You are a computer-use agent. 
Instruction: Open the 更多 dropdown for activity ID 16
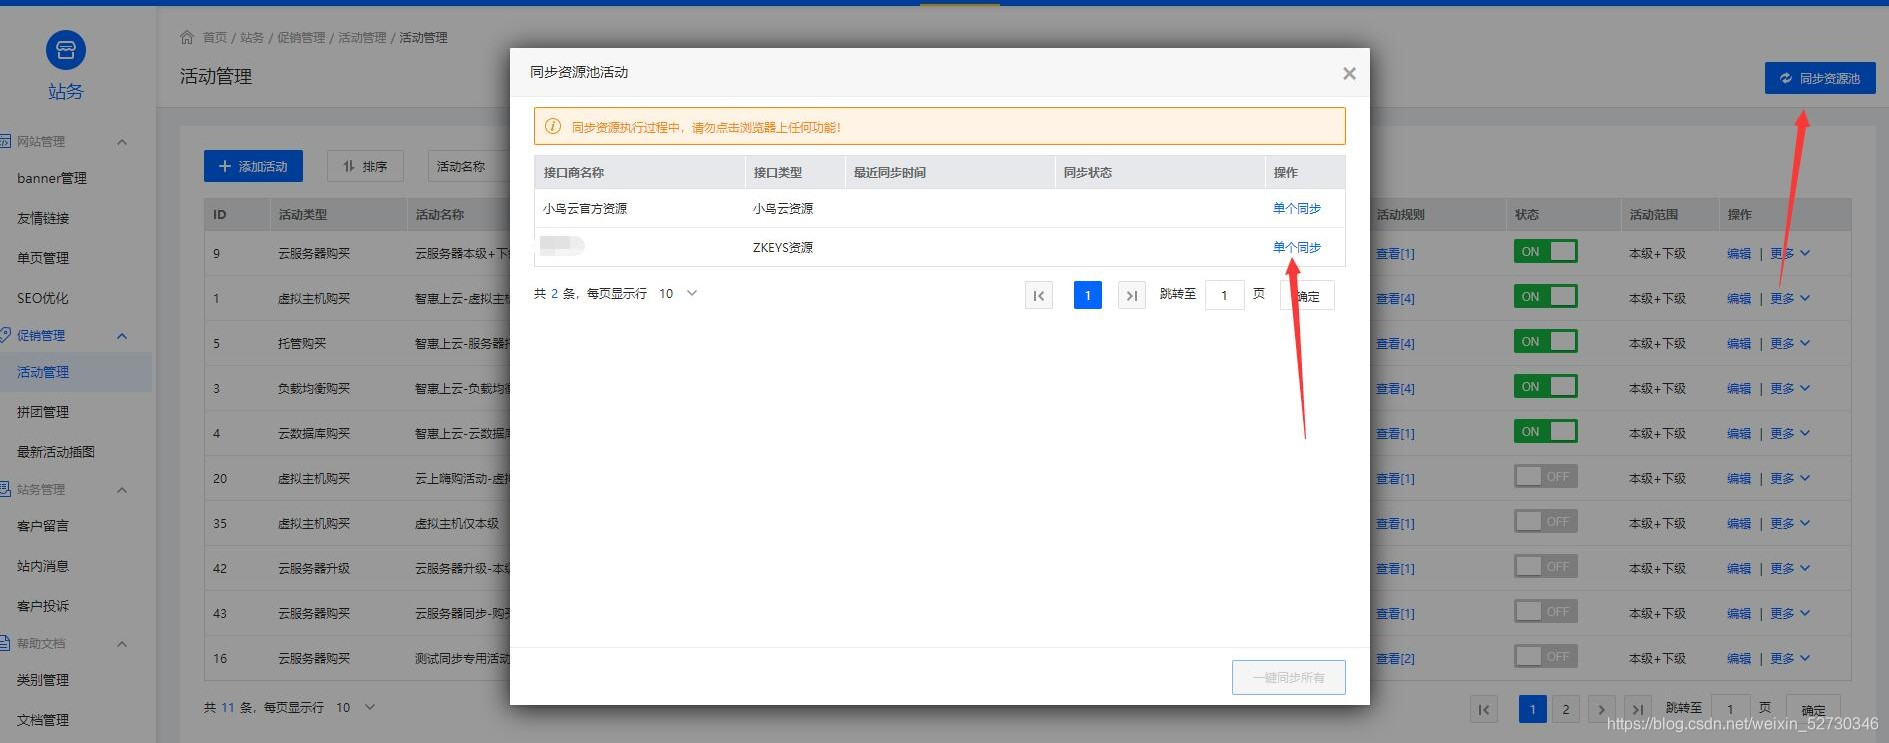click(x=1790, y=658)
